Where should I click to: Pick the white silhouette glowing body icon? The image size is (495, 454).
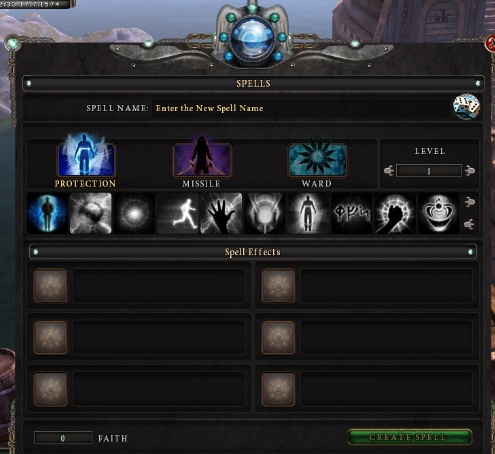(308, 213)
